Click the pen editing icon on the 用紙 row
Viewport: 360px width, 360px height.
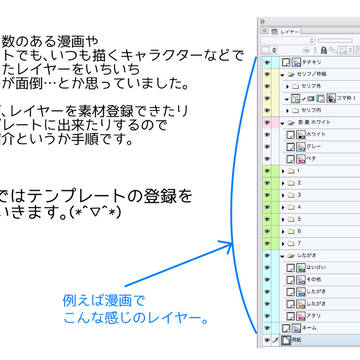click(x=275, y=340)
